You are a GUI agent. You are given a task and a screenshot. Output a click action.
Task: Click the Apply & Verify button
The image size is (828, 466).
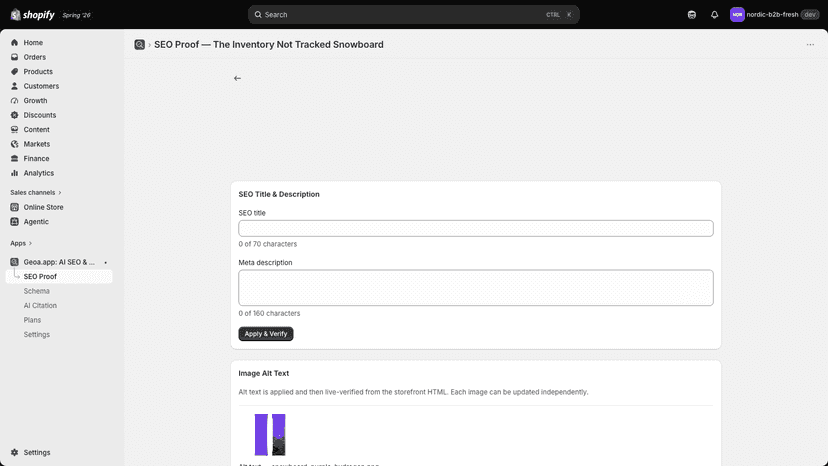point(266,334)
